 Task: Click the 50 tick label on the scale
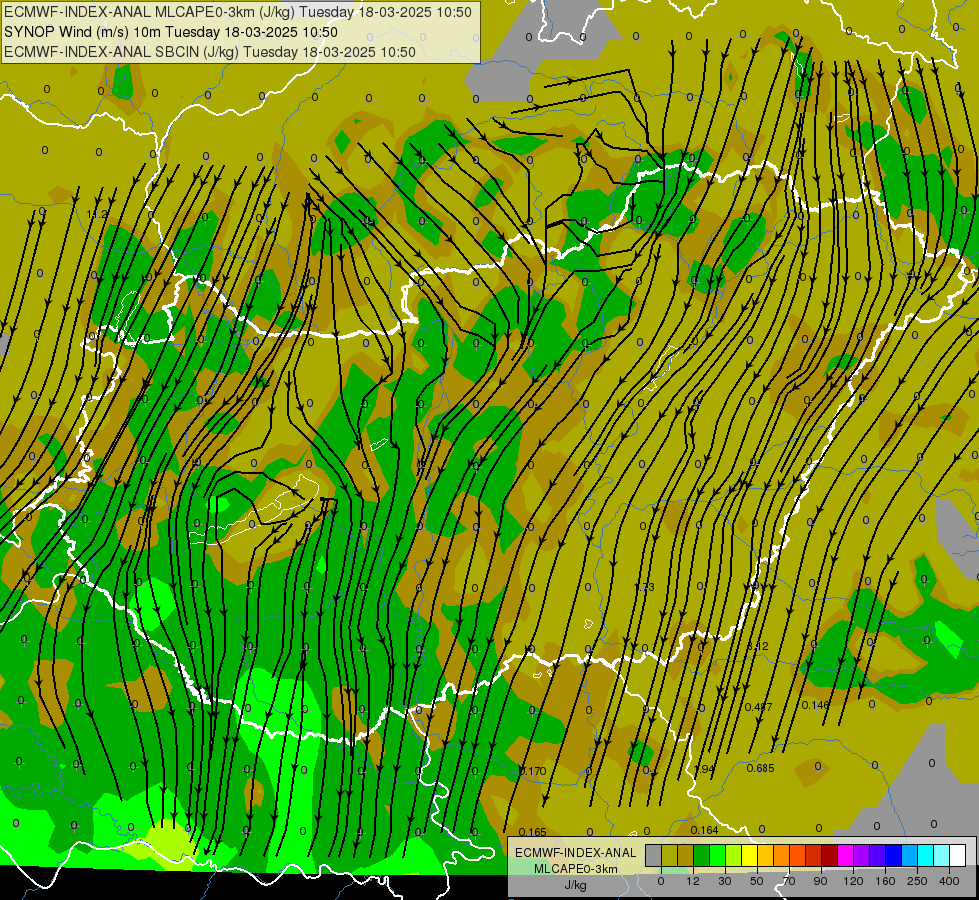(x=757, y=881)
